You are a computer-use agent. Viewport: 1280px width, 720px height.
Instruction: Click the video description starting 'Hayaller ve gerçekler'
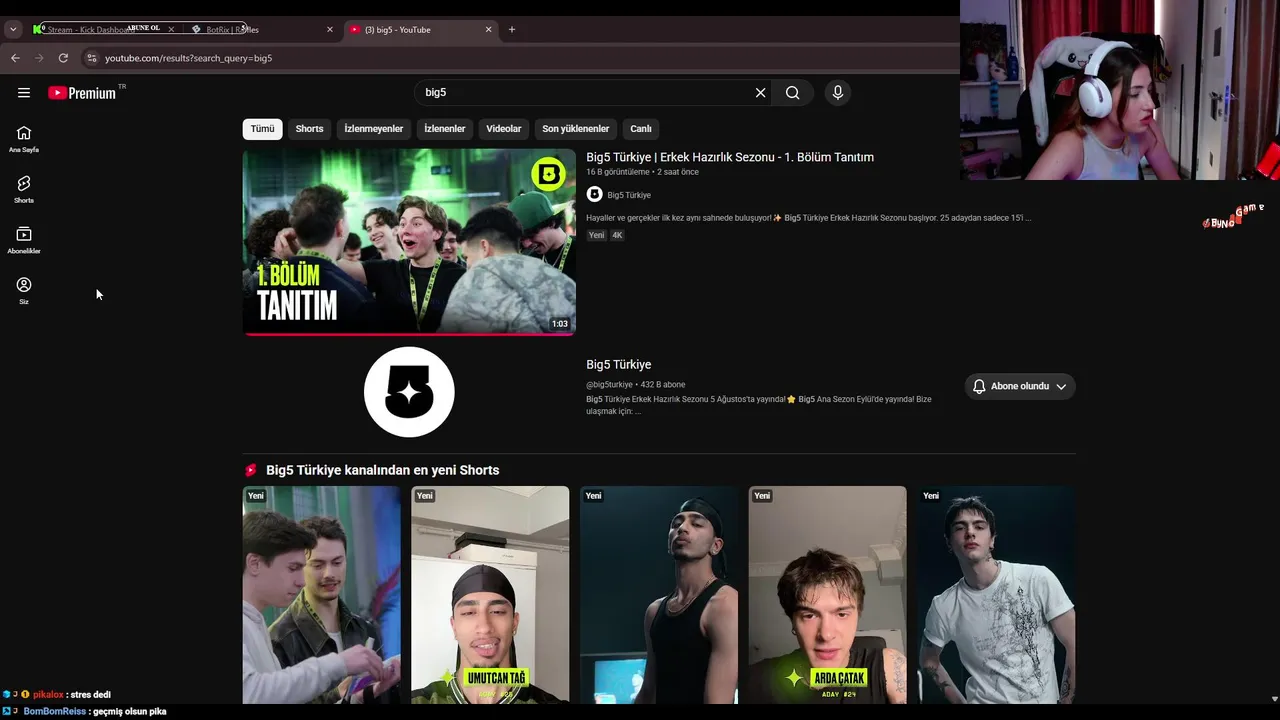(809, 218)
